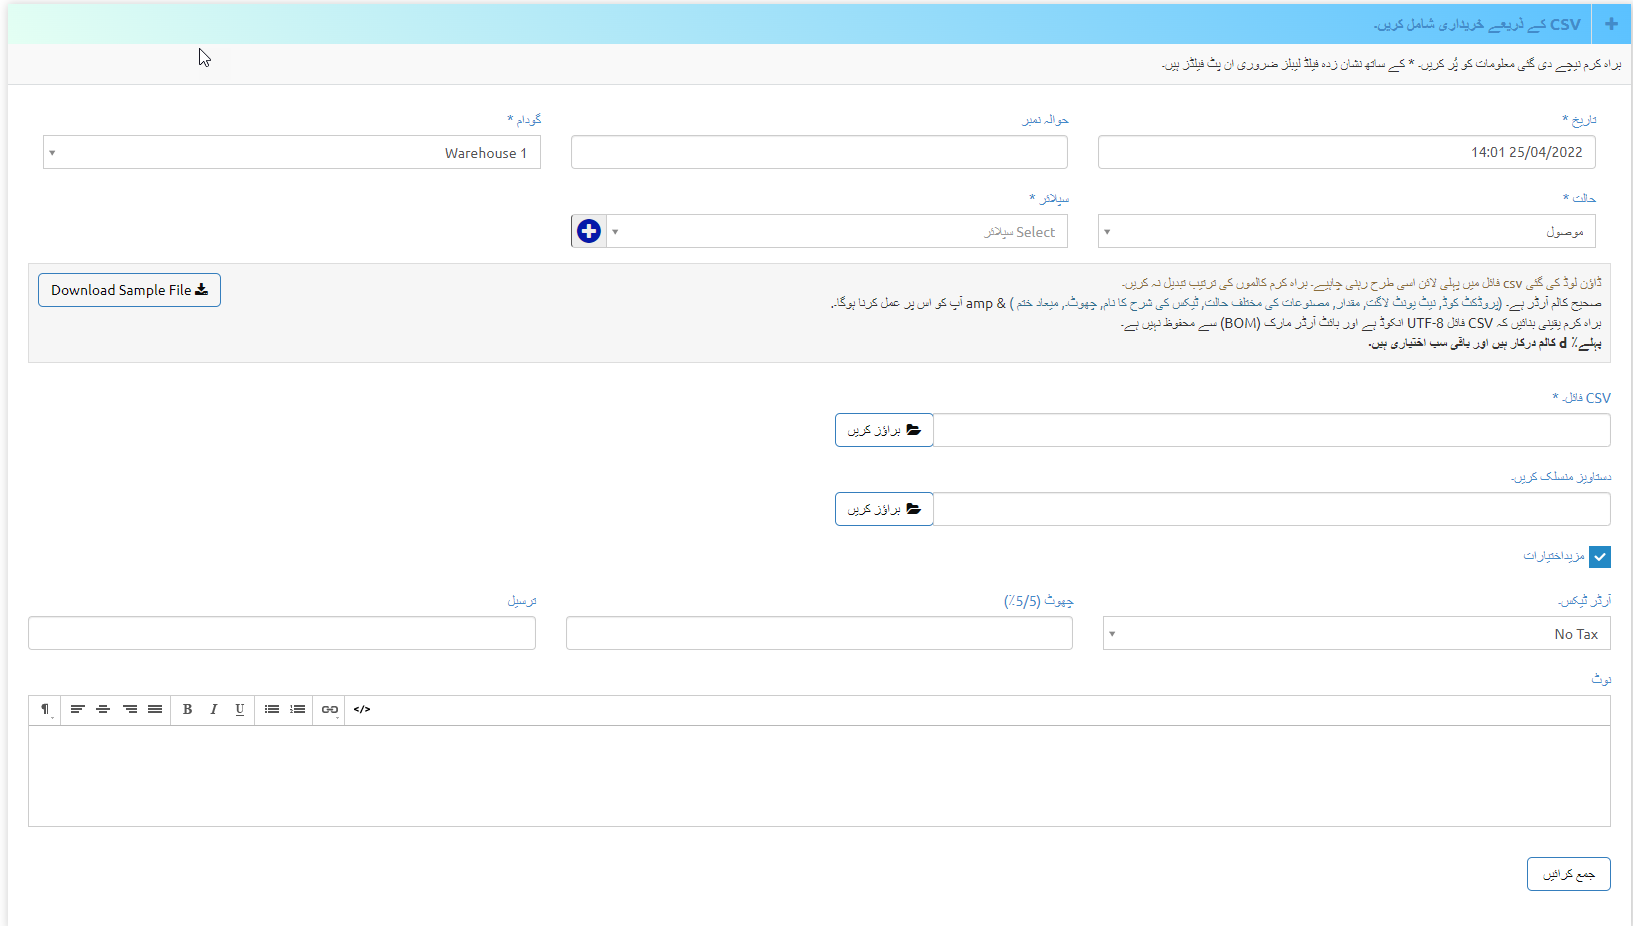The height and width of the screenshot is (926, 1633).
Task: Align note text to the left
Action: pos(77,709)
